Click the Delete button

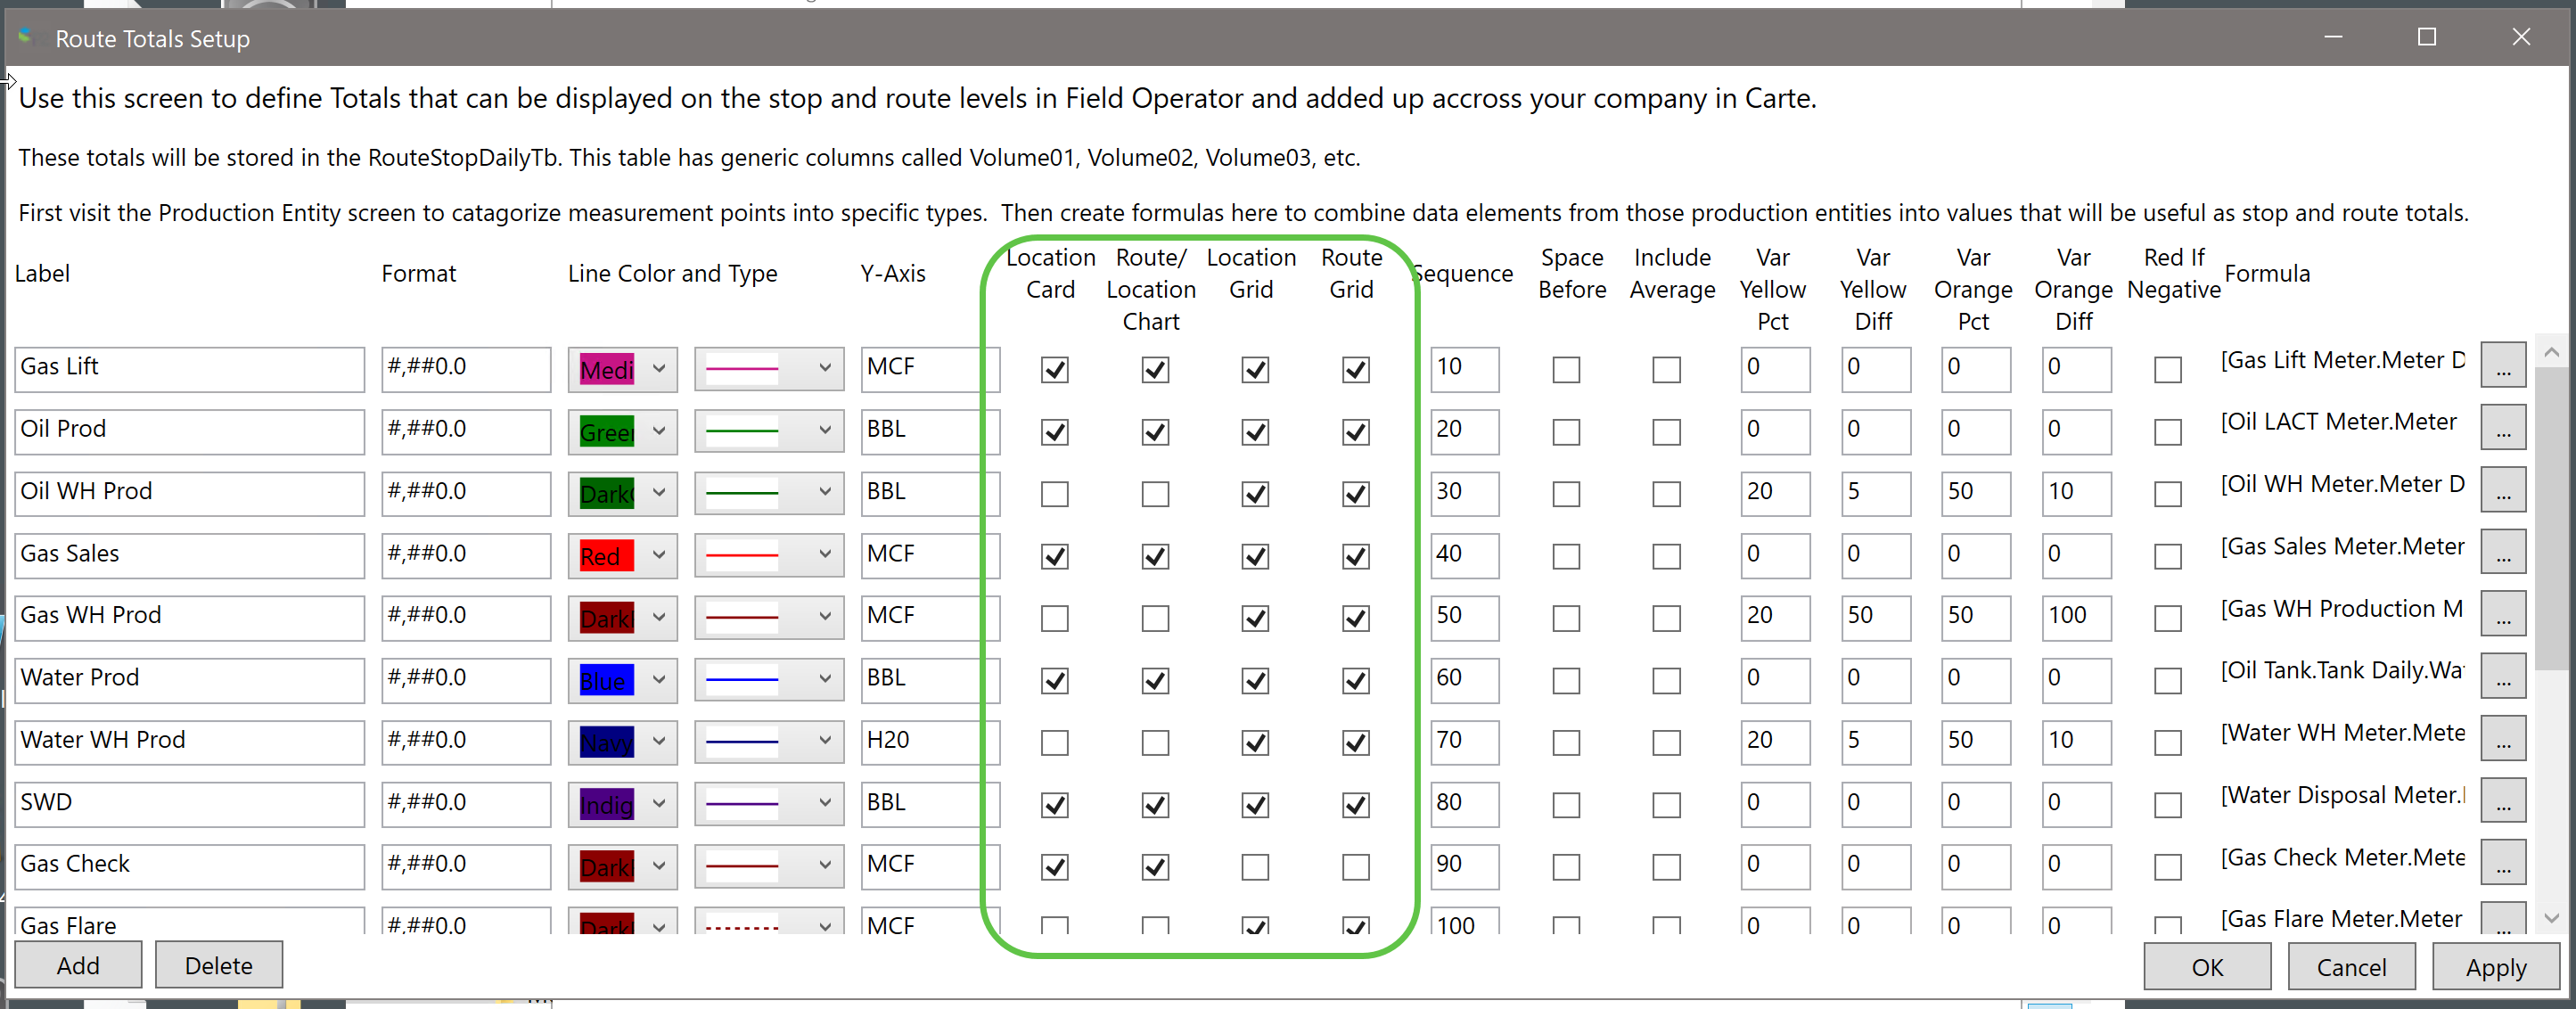click(x=218, y=965)
